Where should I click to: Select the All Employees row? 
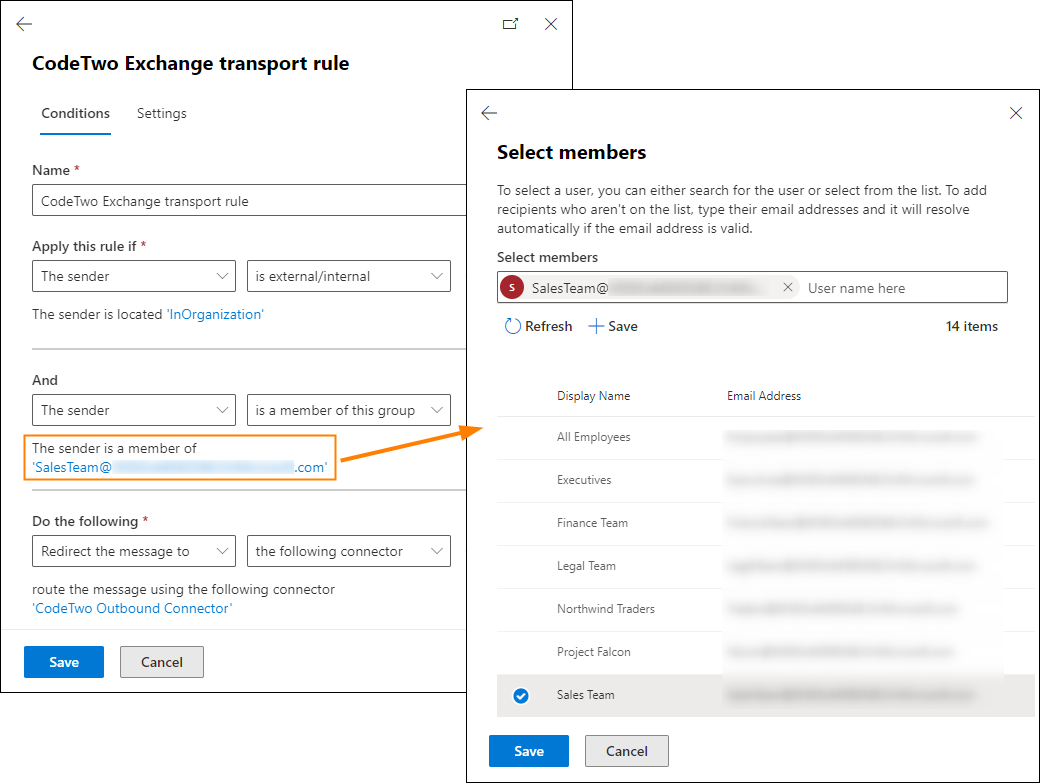[x=765, y=438]
